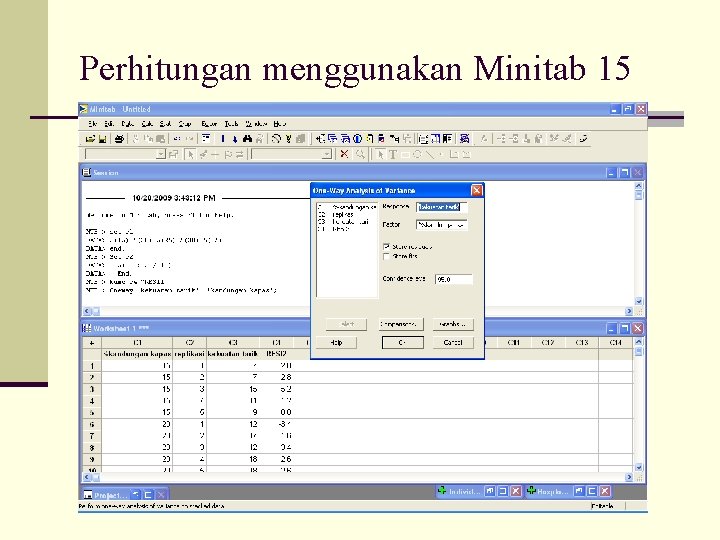Open the Stat menu
This screenshot has width=720, height=540.
pos(165,124)
